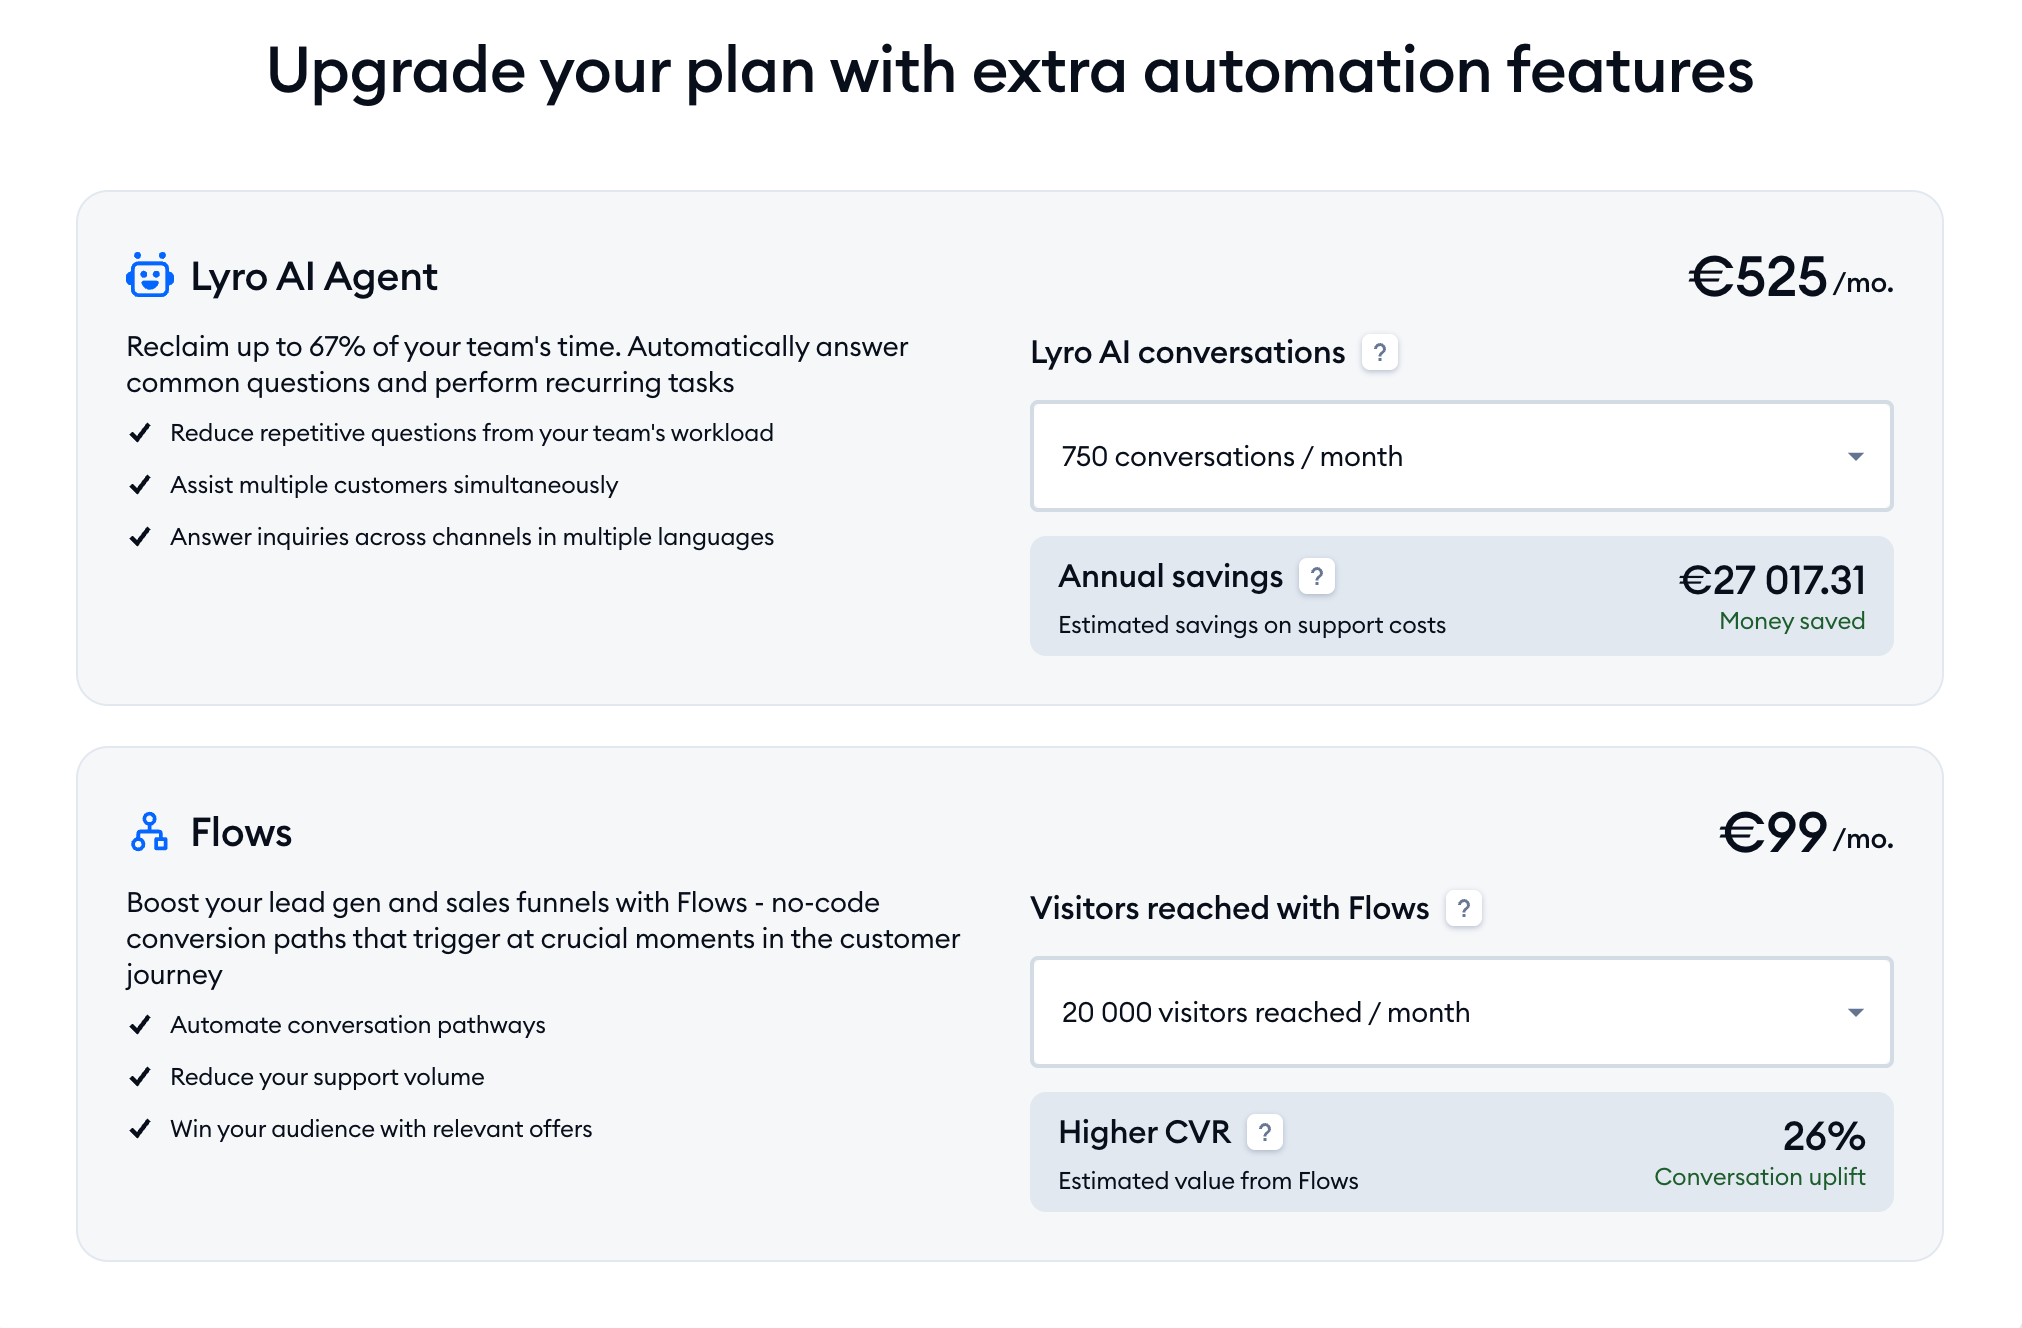Click checkmark next to Reduce repetitive questions
Viewport: 2022px width, 1328px height.
[x=140, y=433]
